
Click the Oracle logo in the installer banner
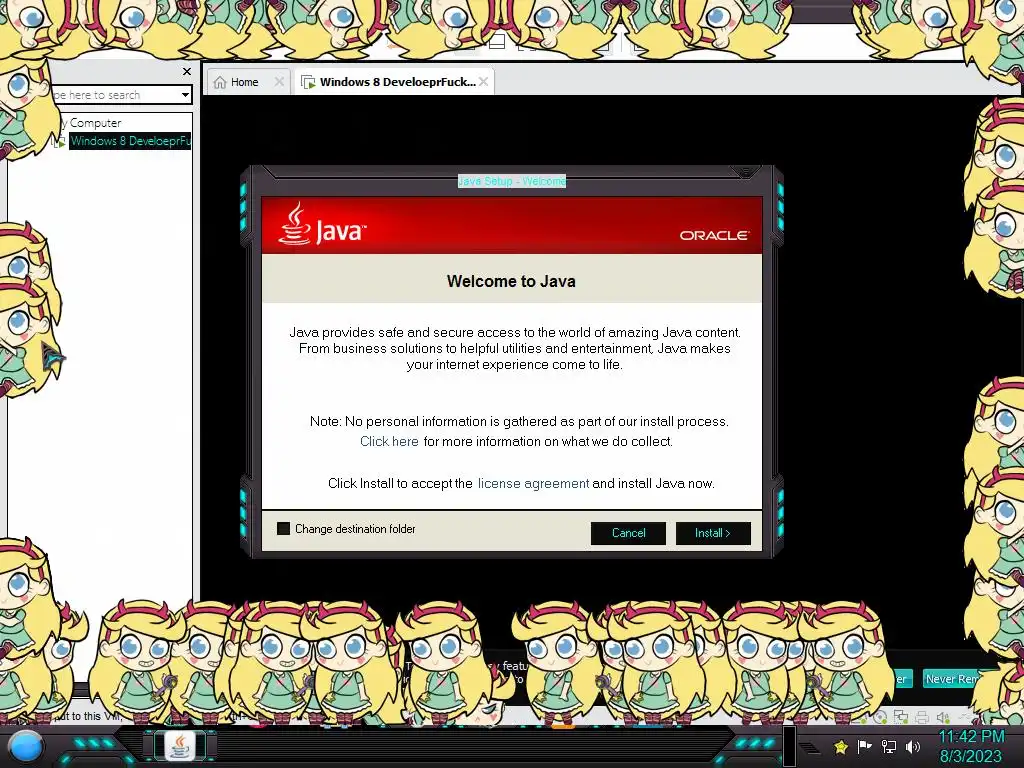pyautogui.click(x=714, y=235)
